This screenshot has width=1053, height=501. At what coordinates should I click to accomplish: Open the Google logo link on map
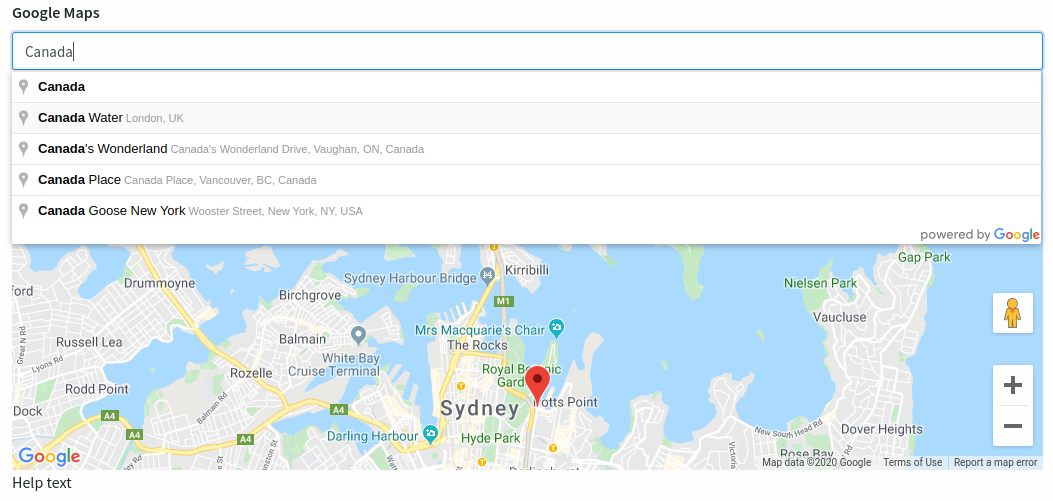[x=49, y=457]
